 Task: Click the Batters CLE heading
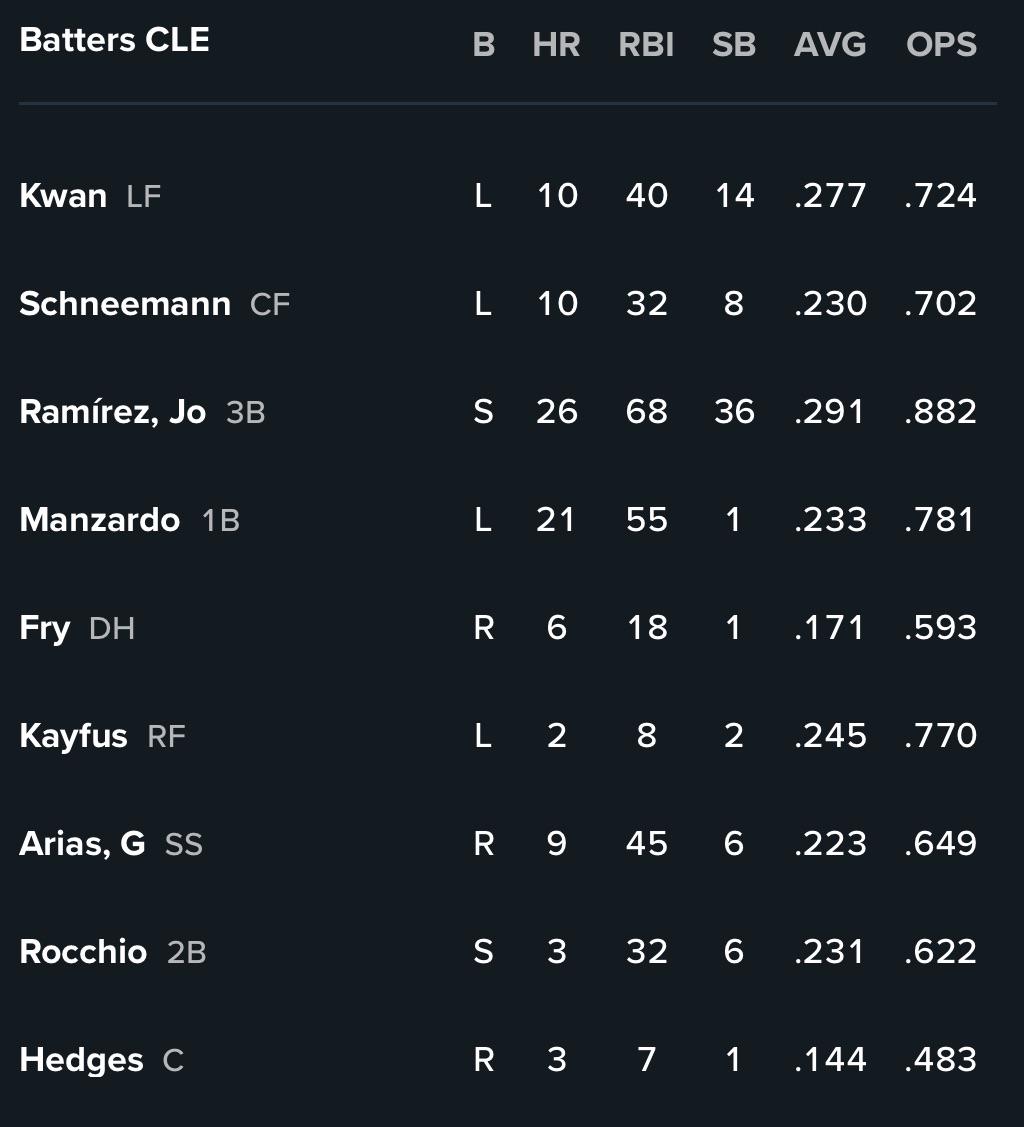click(114, 40)
